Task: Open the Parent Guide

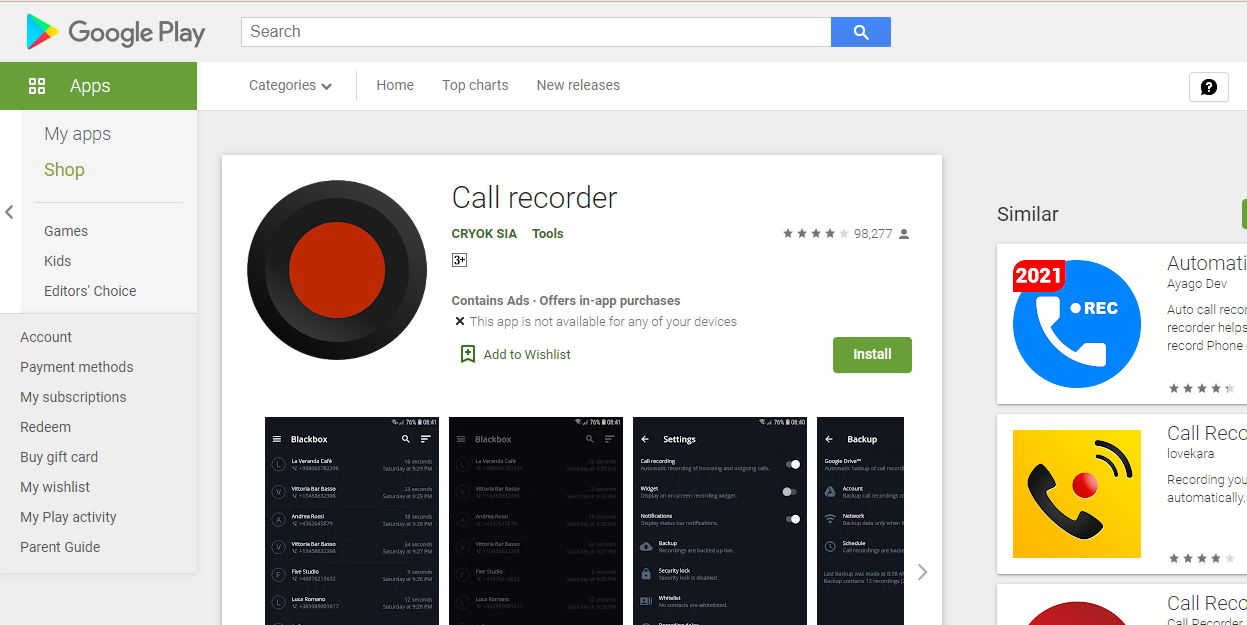Action: coord(60,547)
